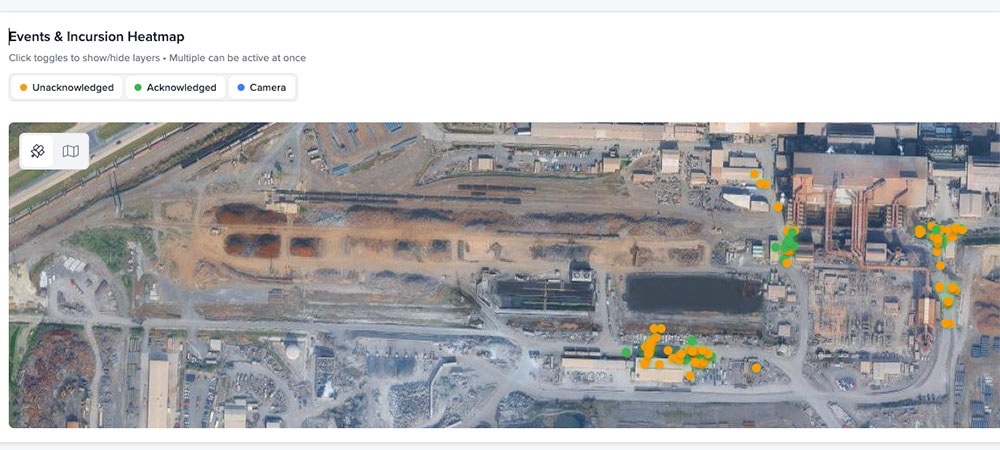Toggle the Camera layer

click(x=261, y=87)
